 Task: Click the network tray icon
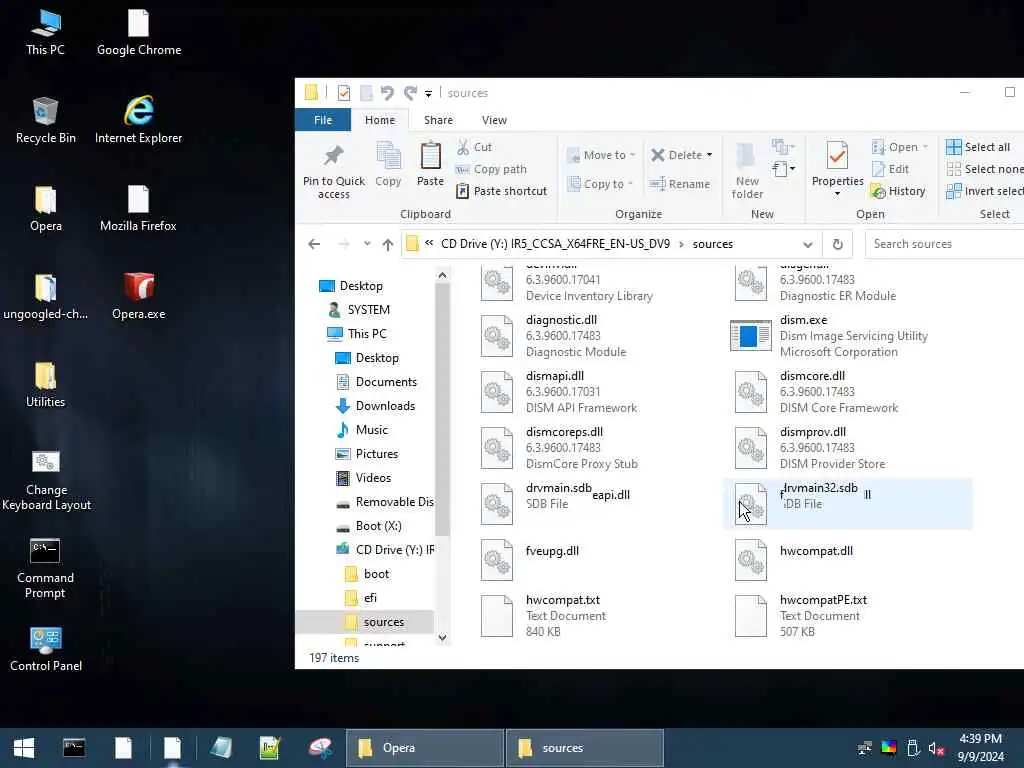click(x=865, y=748)
